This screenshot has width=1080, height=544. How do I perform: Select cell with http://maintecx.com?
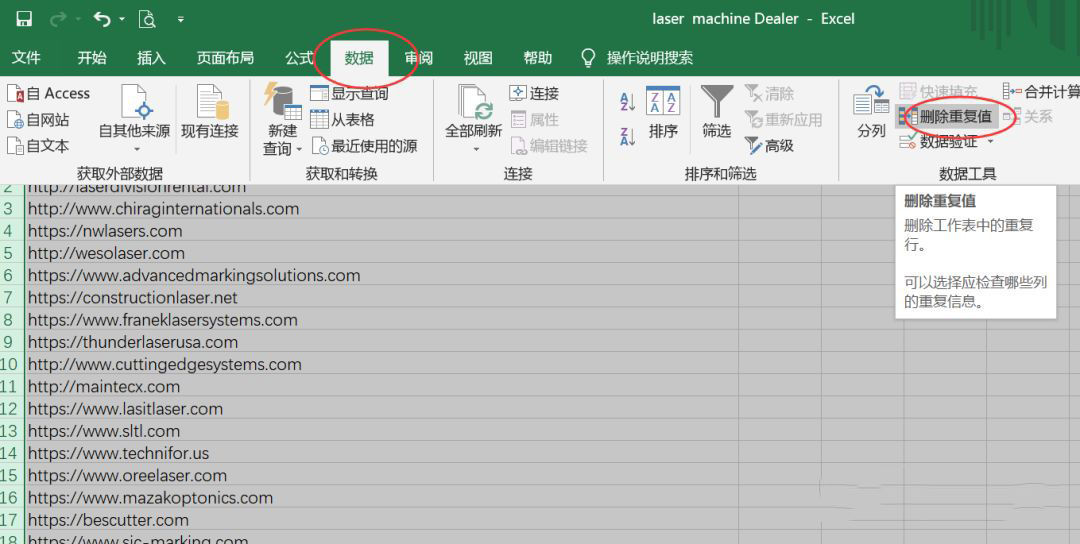pos(382,386)
